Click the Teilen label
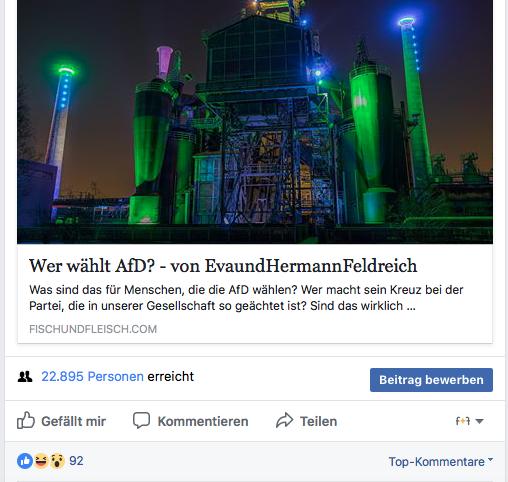508x482 pixels. 318,421
